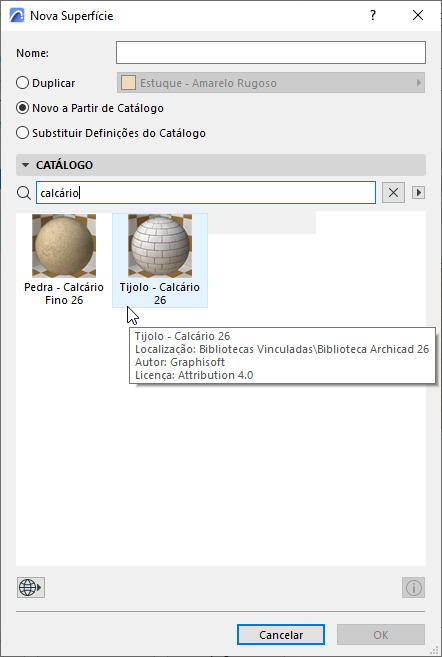
Task: Click the Archicad logo in title bar
Action: tap(17, 16)
